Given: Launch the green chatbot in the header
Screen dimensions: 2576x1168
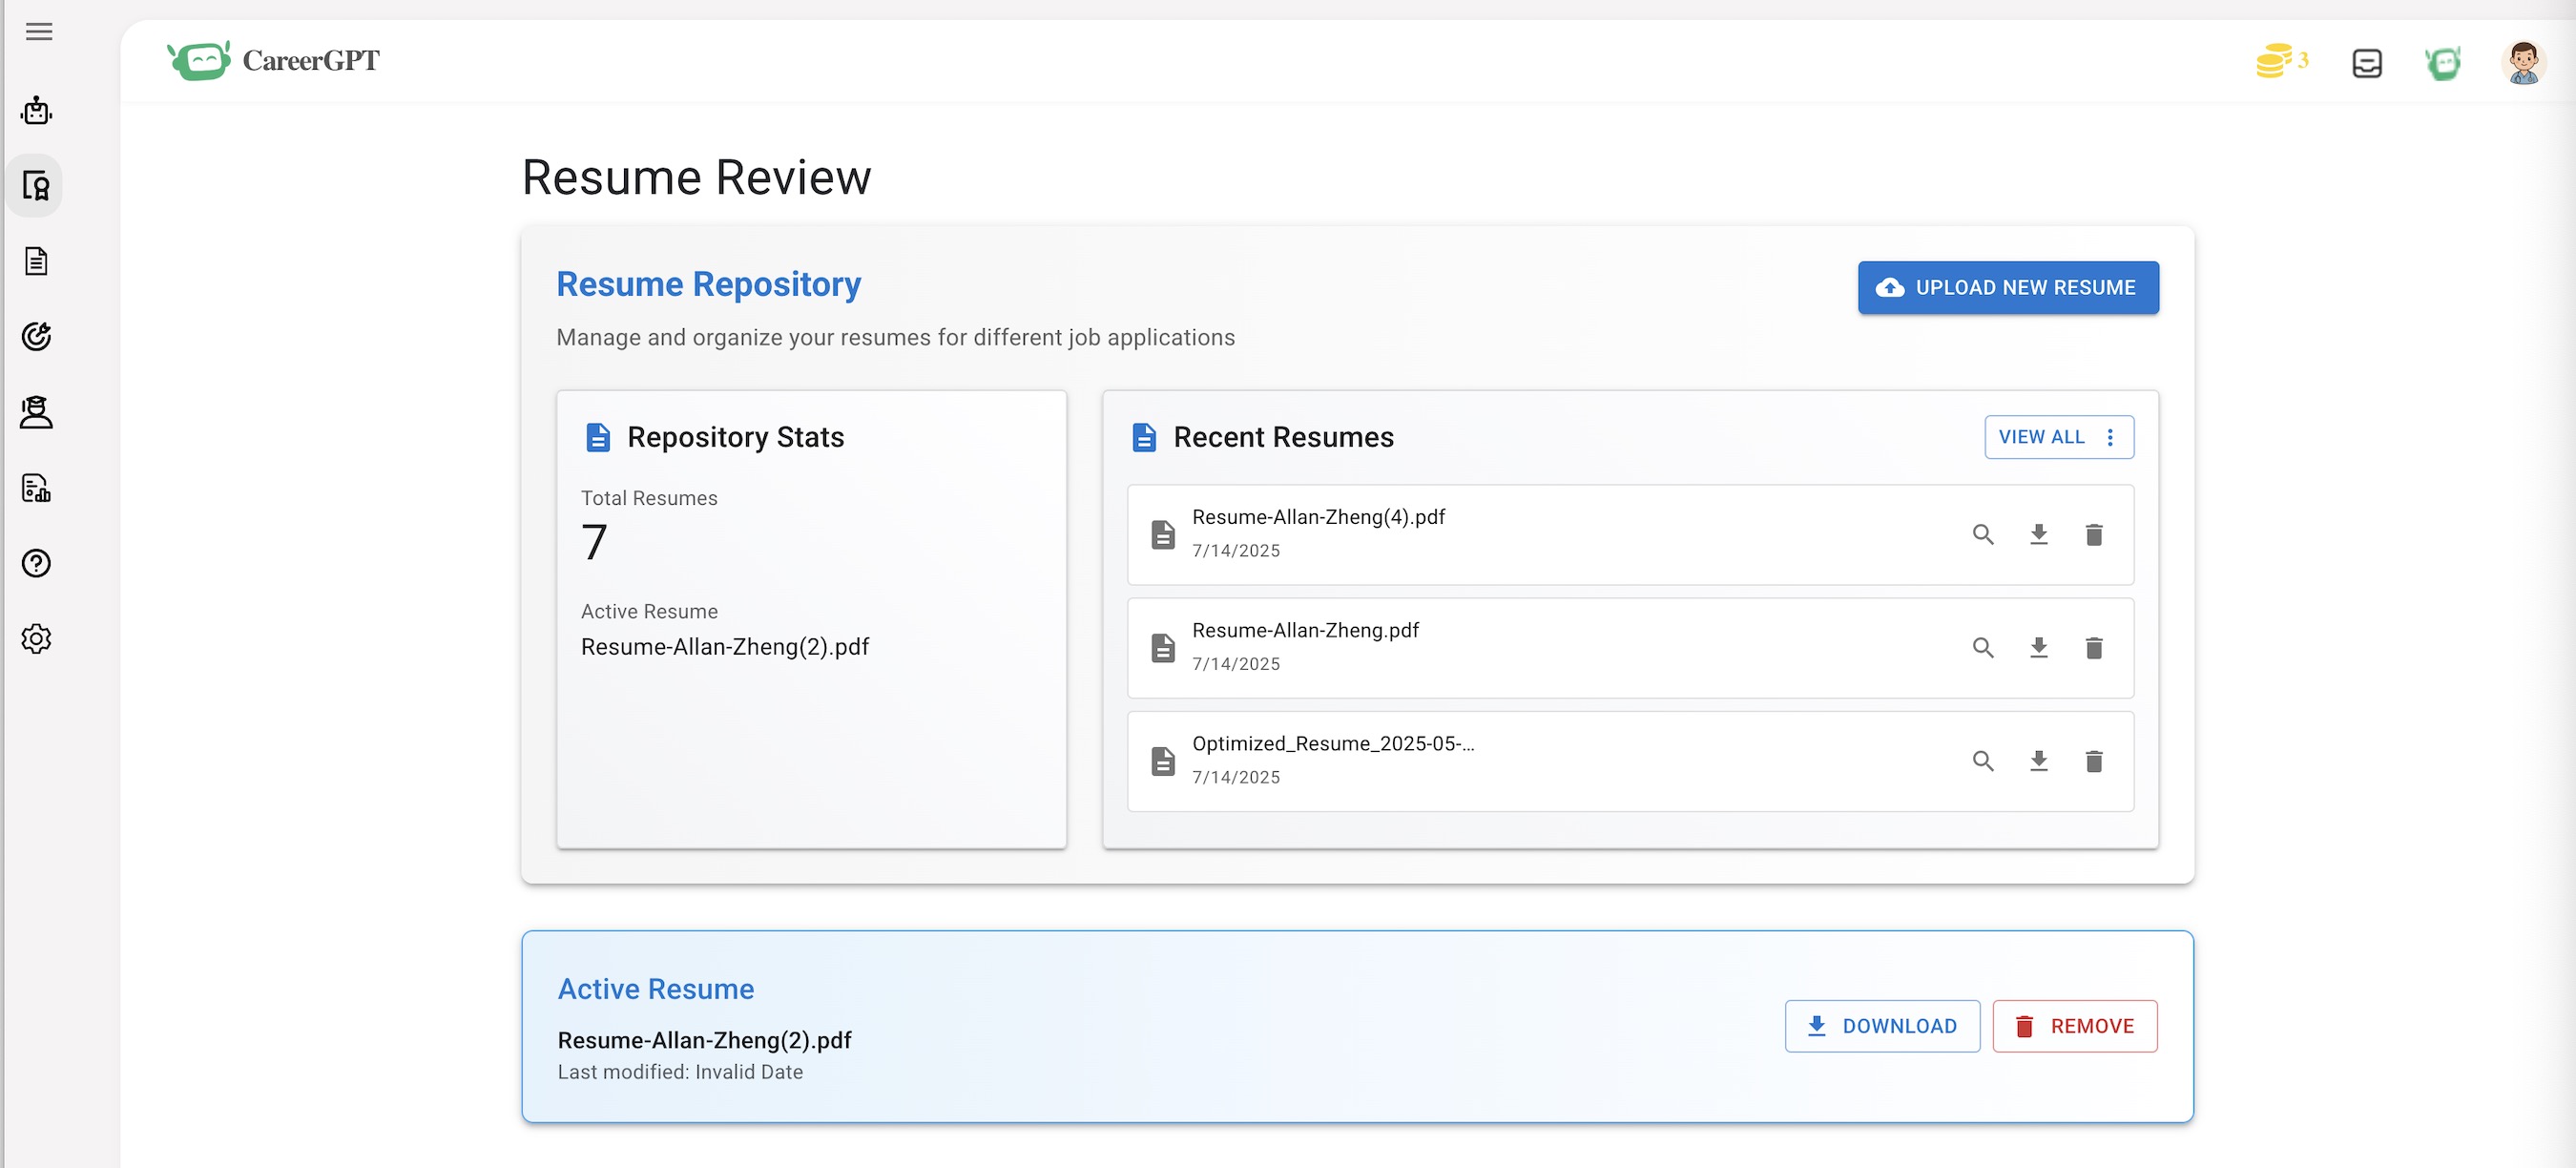Looking at the screenshot, I should [x=2443, y=62].
